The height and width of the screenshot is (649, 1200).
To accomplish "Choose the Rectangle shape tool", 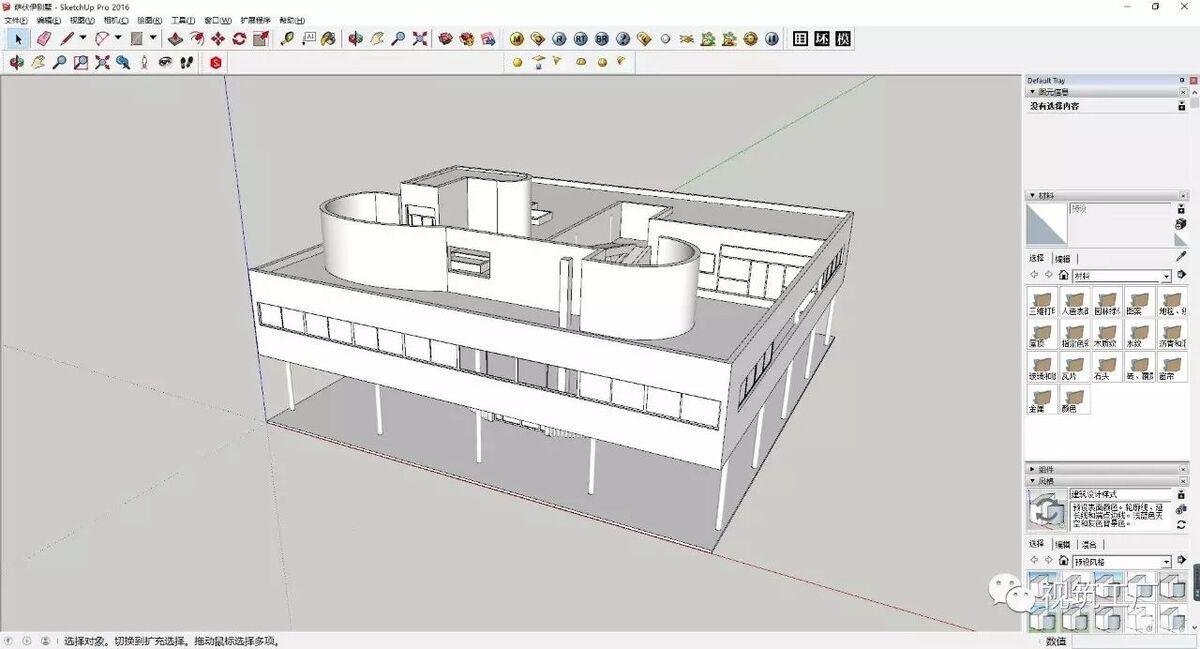I will (x=136, y=39).
